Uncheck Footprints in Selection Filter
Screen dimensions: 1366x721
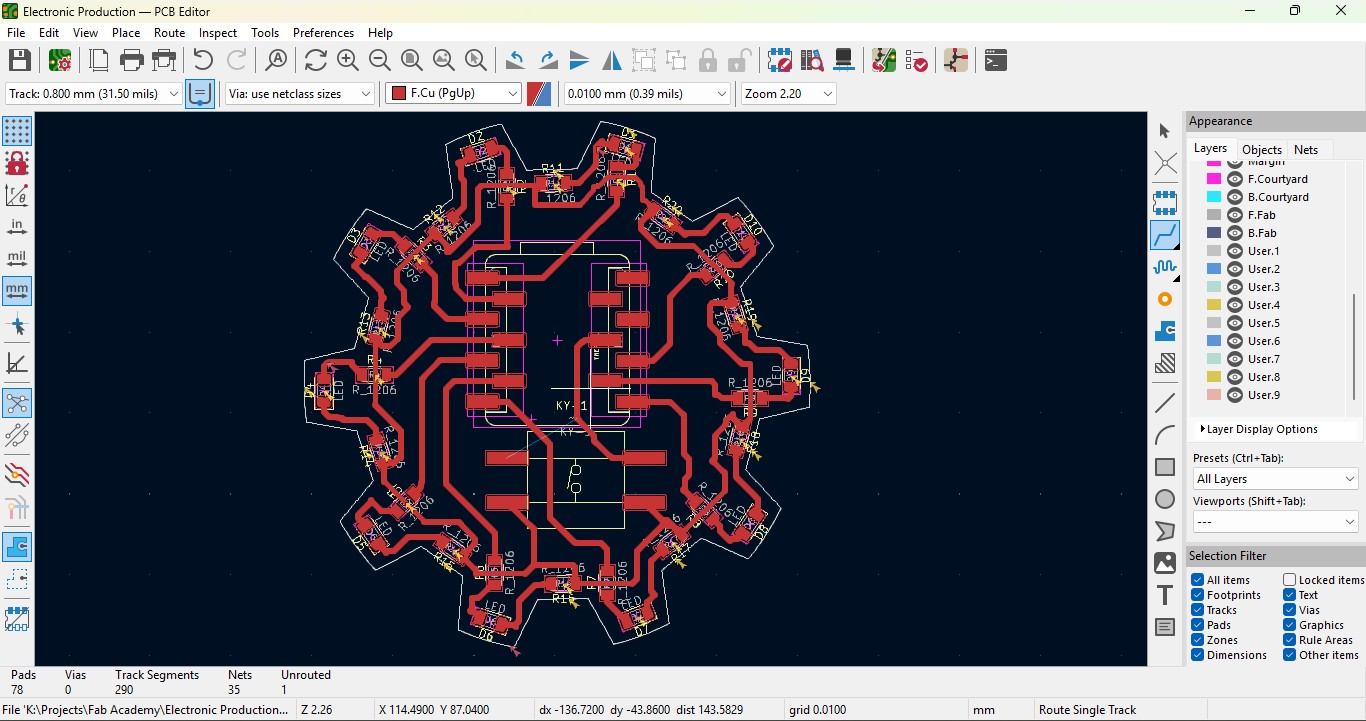[1197, 595]
